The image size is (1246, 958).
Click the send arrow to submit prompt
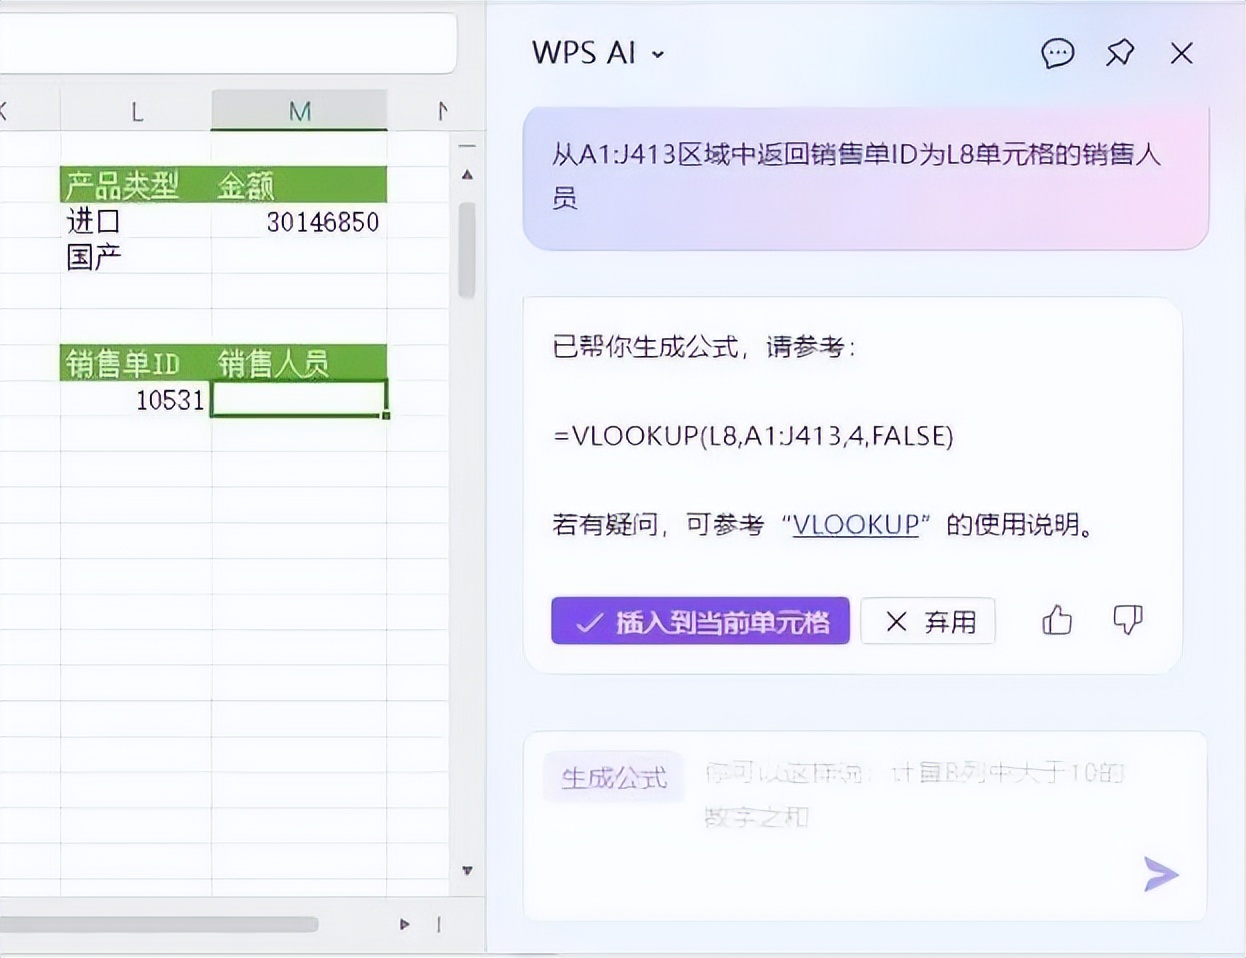coord(1160,874)
